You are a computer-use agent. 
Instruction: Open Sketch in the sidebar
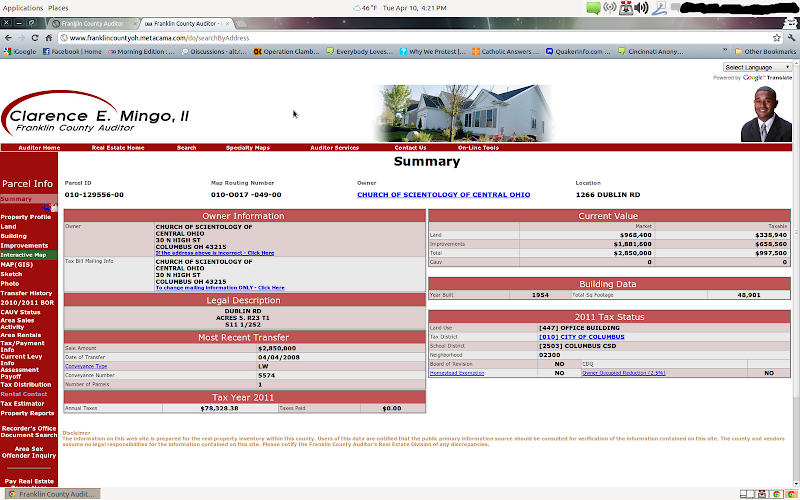(11, 274)
